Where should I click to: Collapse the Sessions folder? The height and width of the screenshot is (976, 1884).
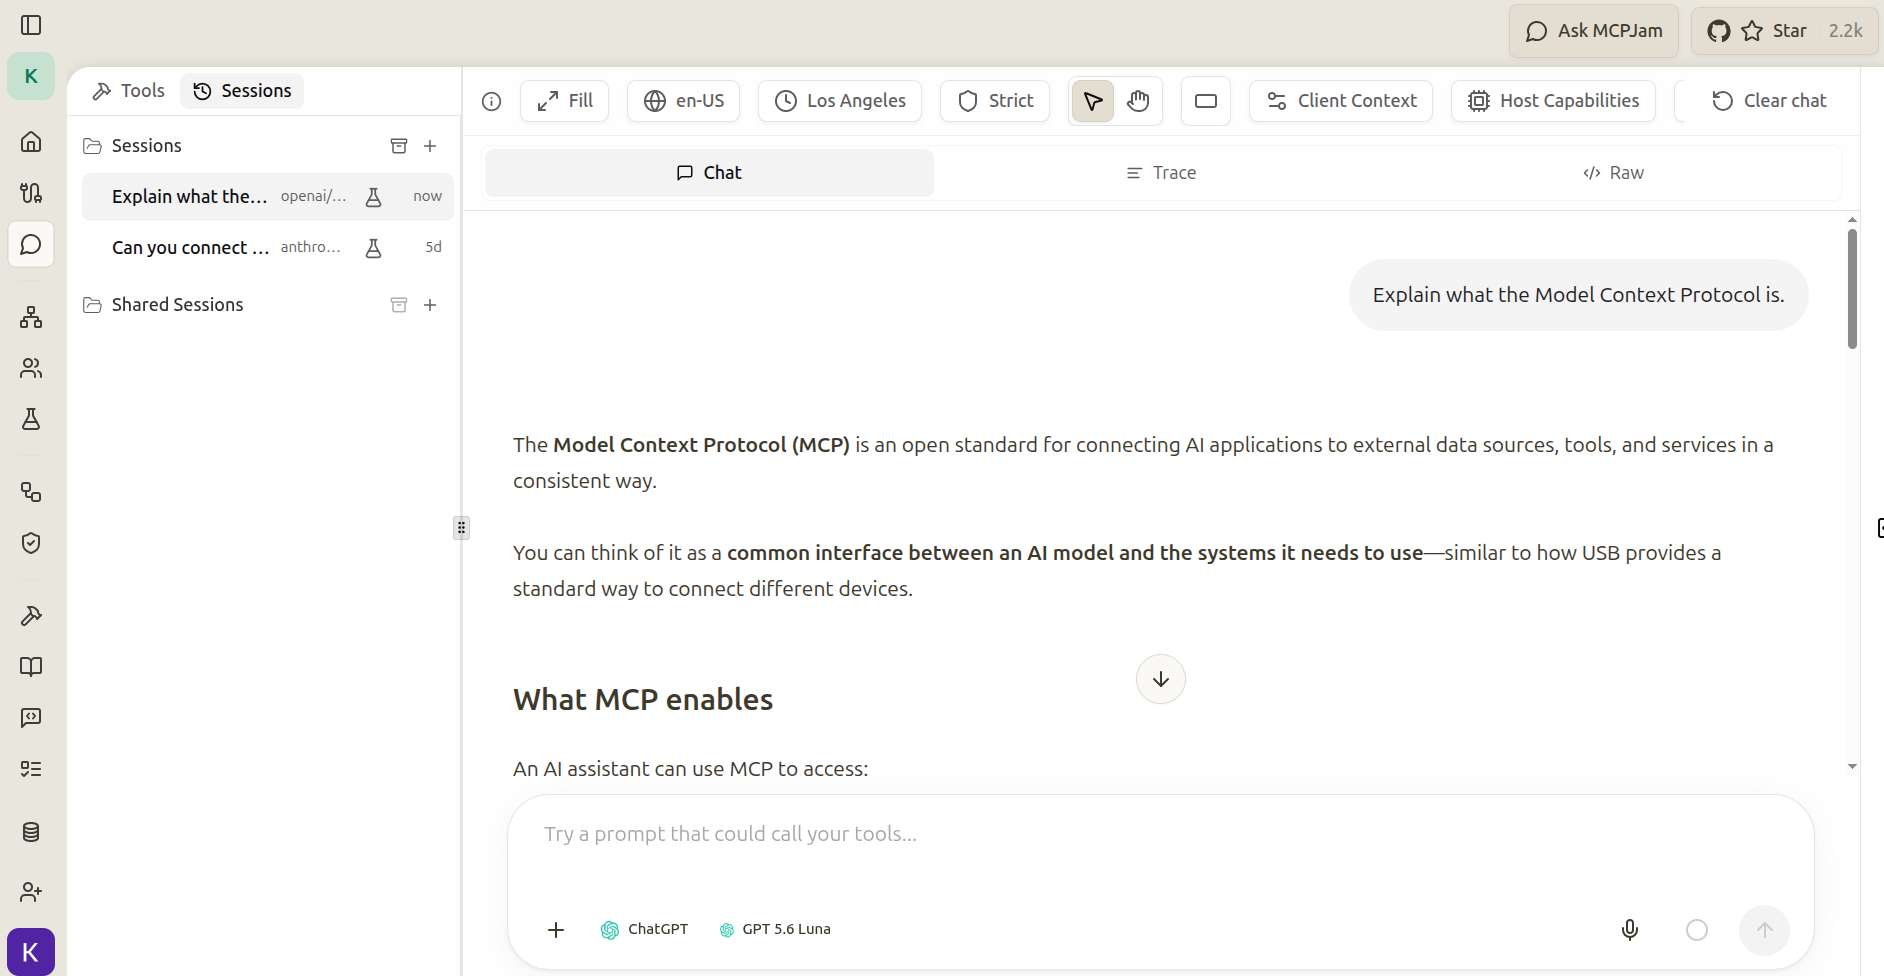132,146
